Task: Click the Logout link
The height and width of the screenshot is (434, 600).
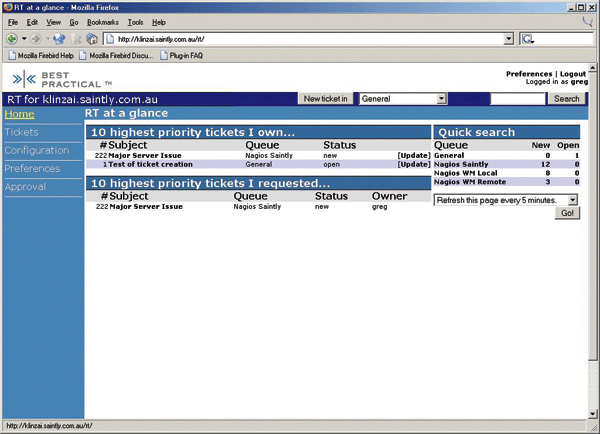Action: point(573,74)
